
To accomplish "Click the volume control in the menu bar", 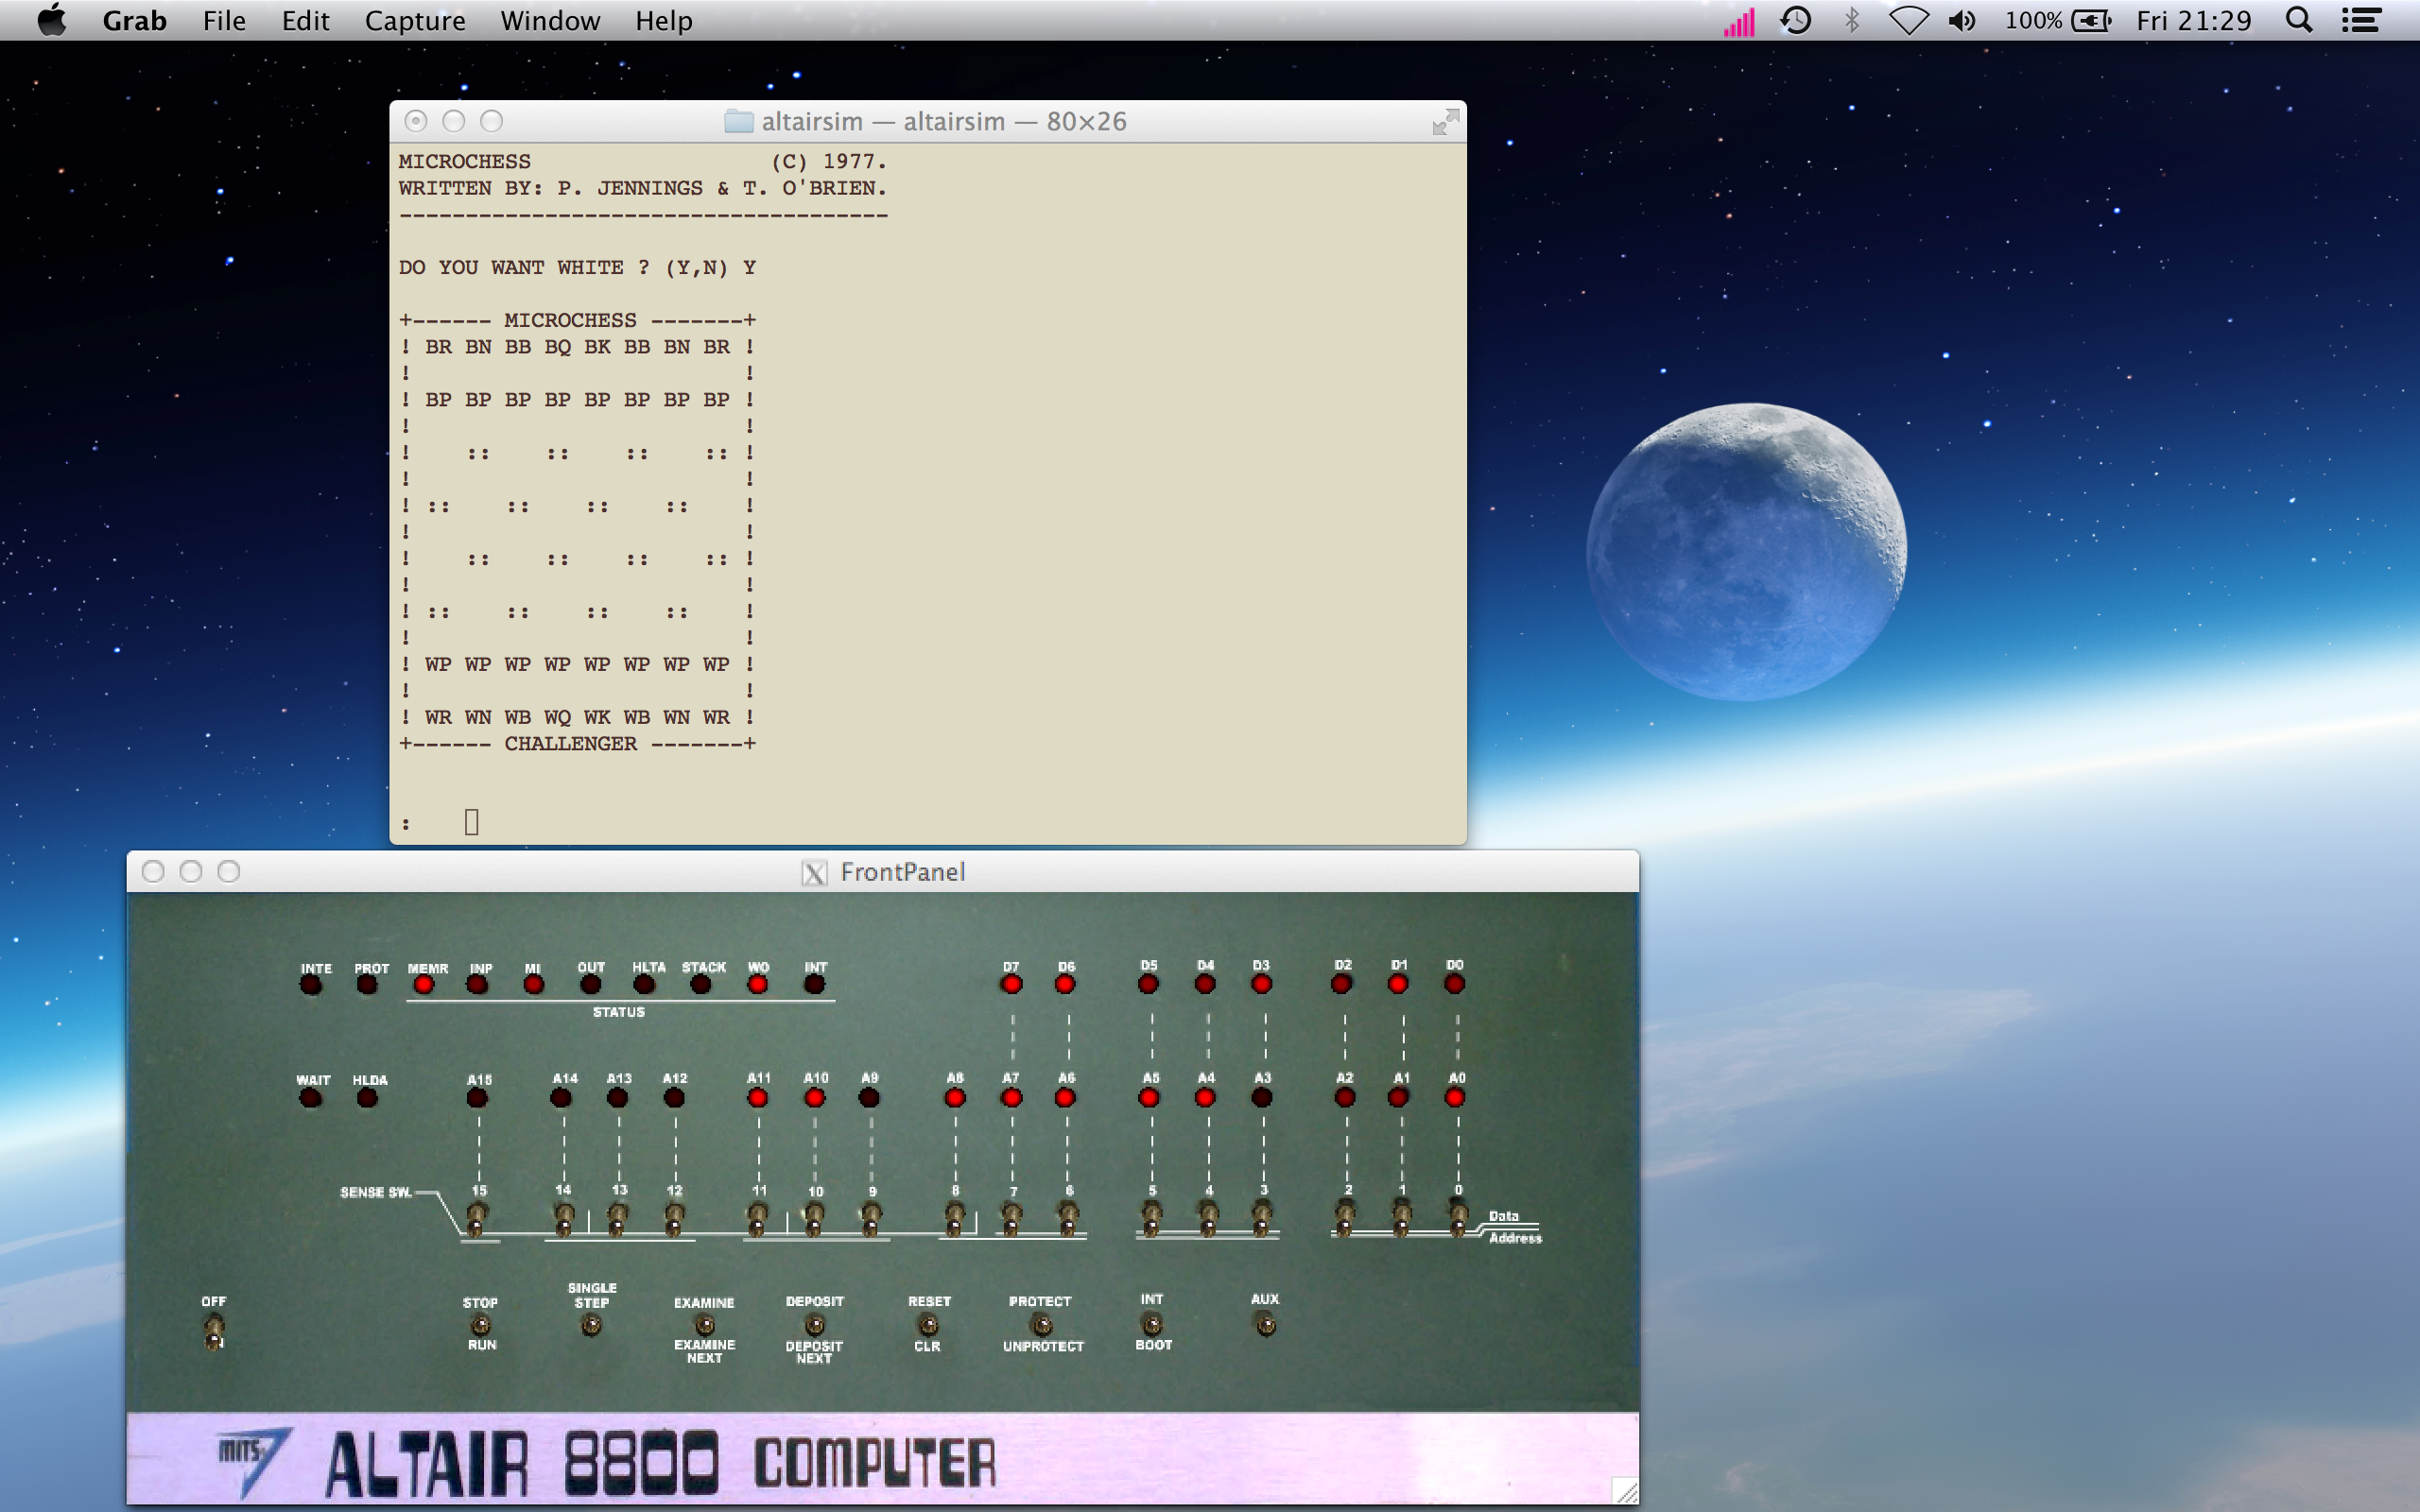I will [1962, 20].
